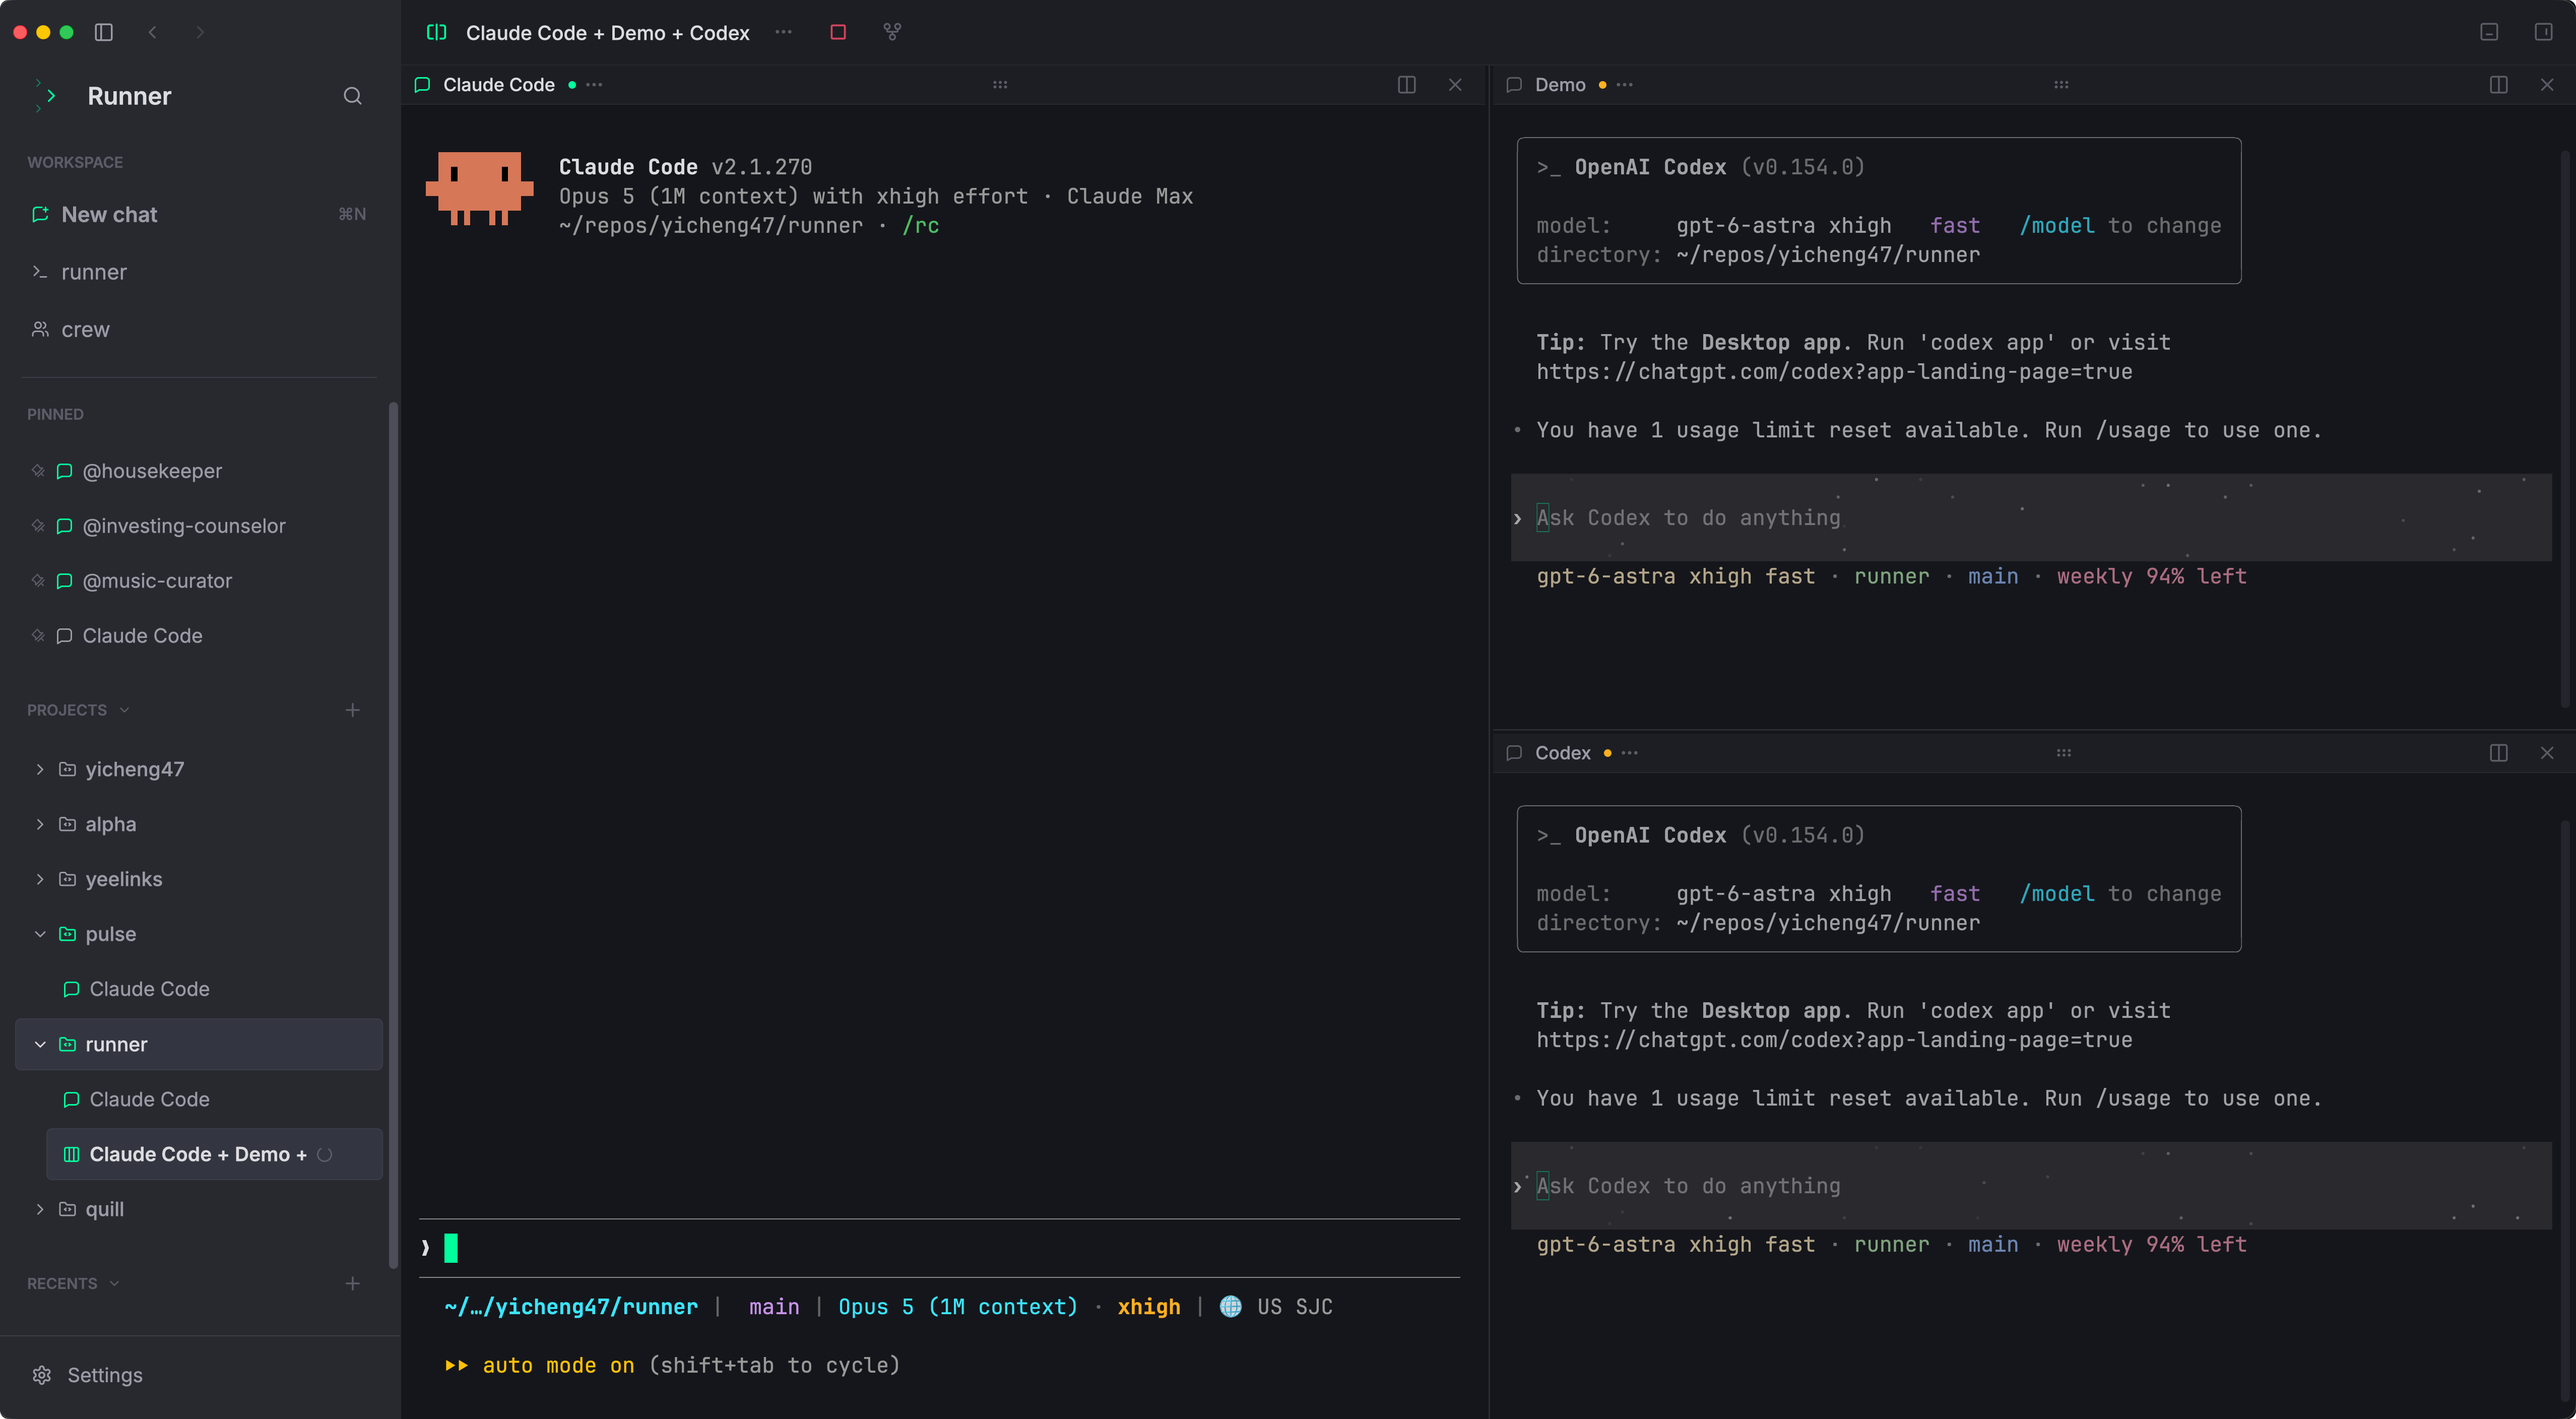The image size is (2576, 1419).
Task: Open the Codex pane options menu
Action: point(1630,753)
